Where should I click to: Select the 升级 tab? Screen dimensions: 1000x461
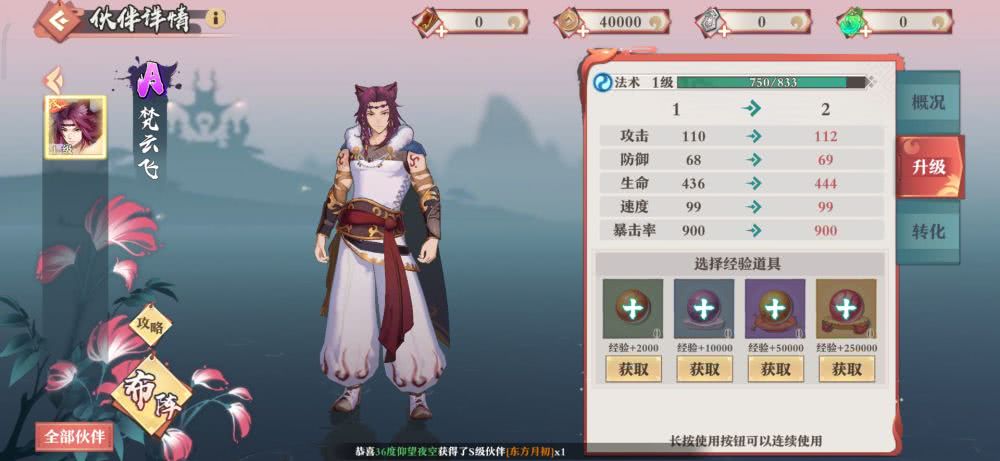point(929,167)
